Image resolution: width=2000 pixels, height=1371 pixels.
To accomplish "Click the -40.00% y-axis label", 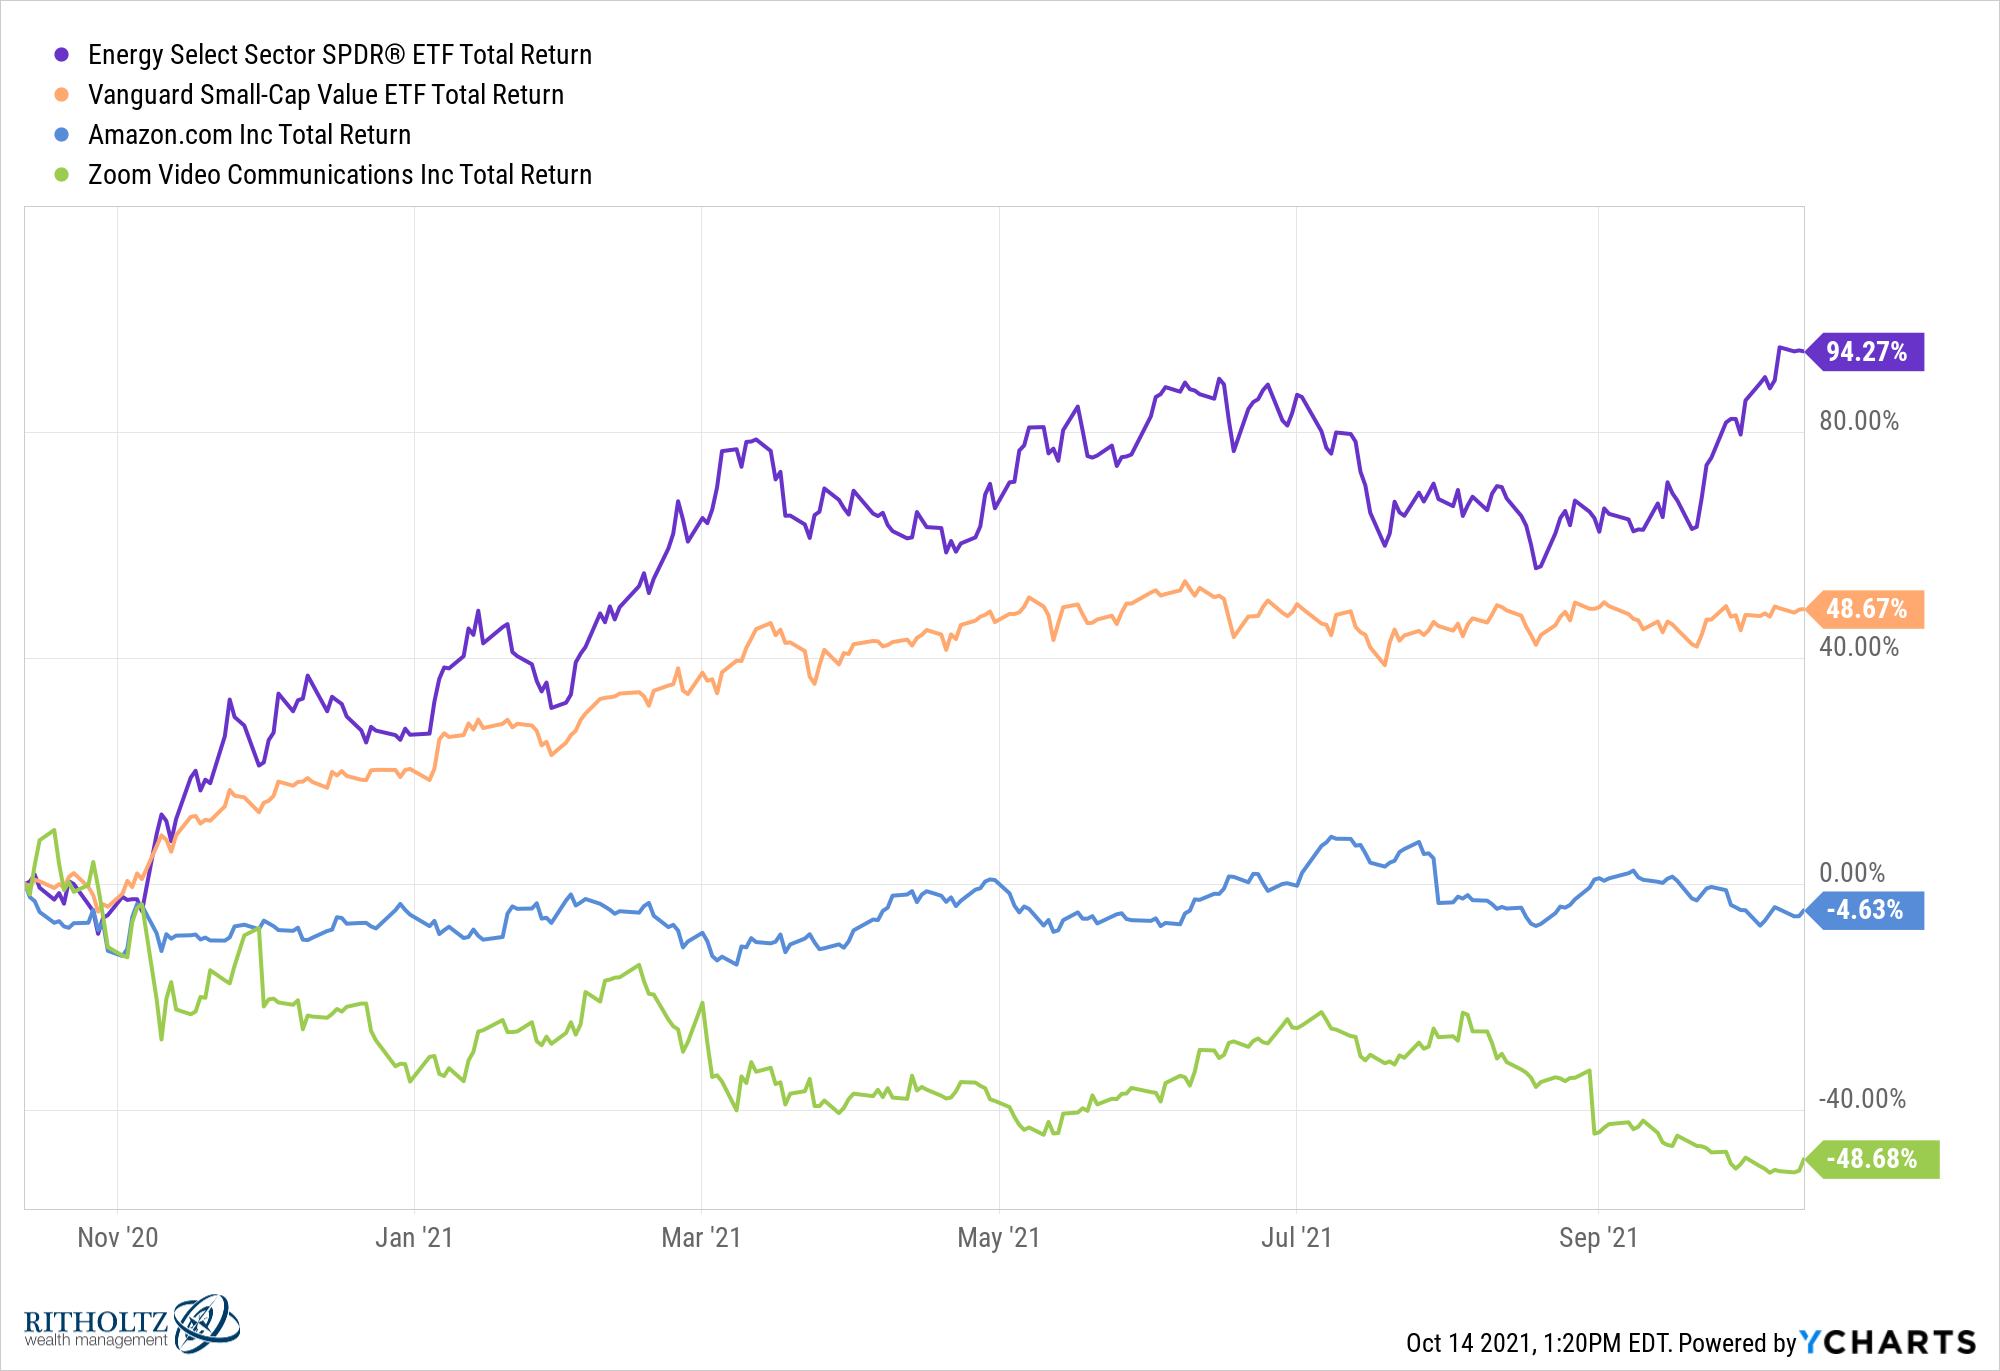I will pyautogui.click(x=1862, y=1099).
